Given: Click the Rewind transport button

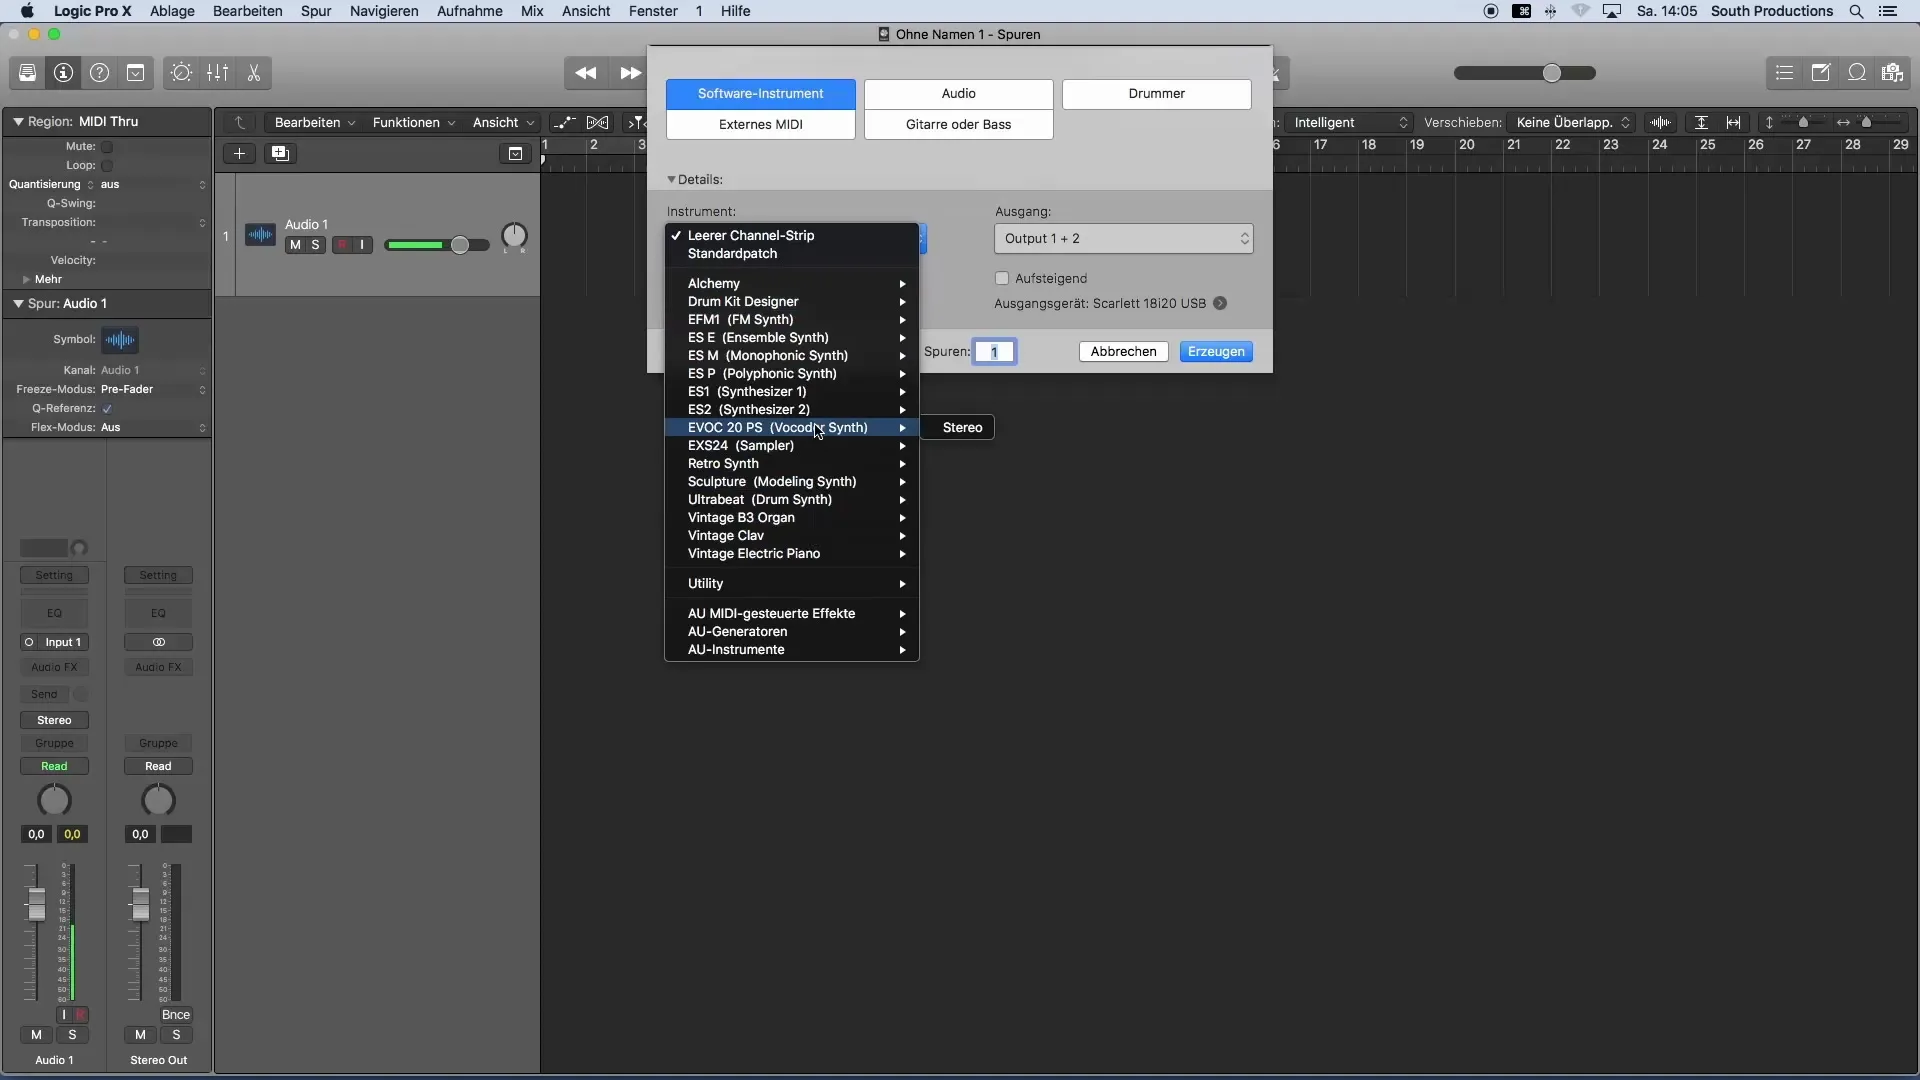Looking at the screenshot, I should (586, 73).
